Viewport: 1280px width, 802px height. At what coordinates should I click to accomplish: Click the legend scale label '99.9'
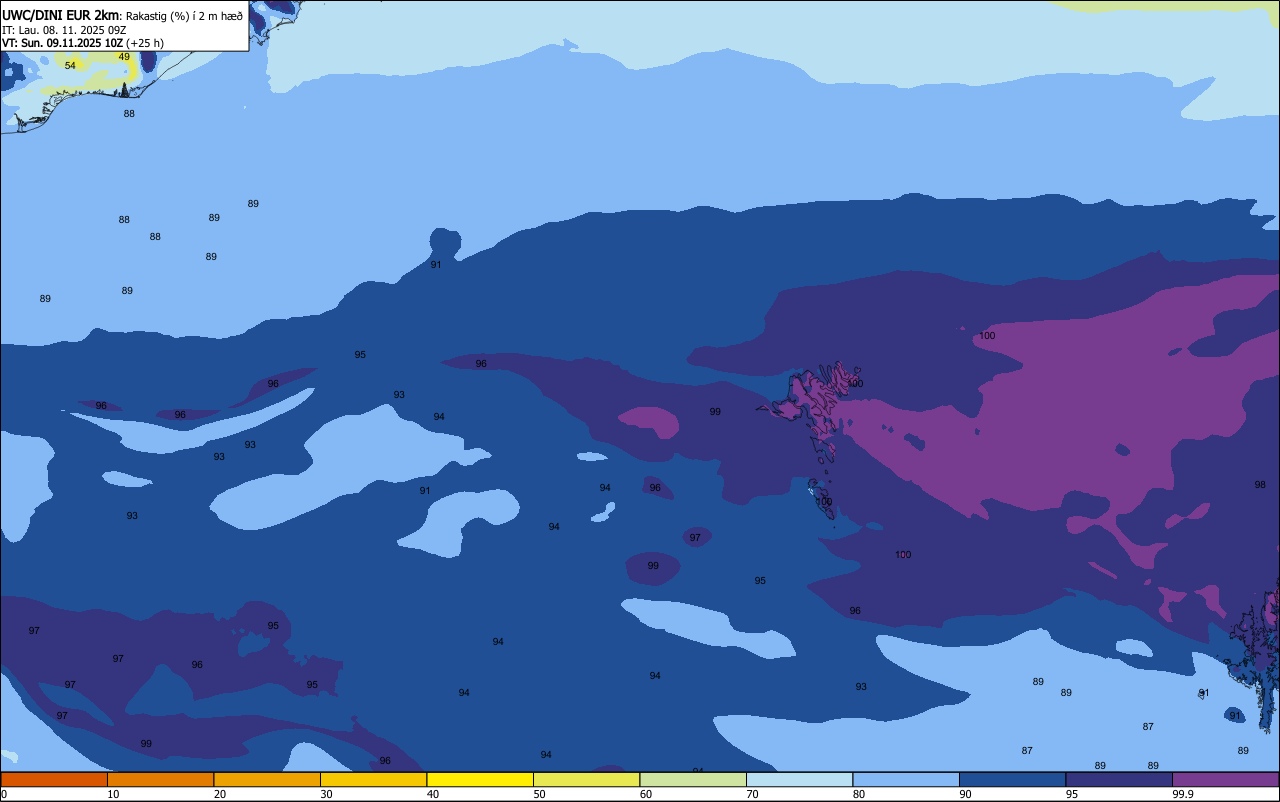1183,794
